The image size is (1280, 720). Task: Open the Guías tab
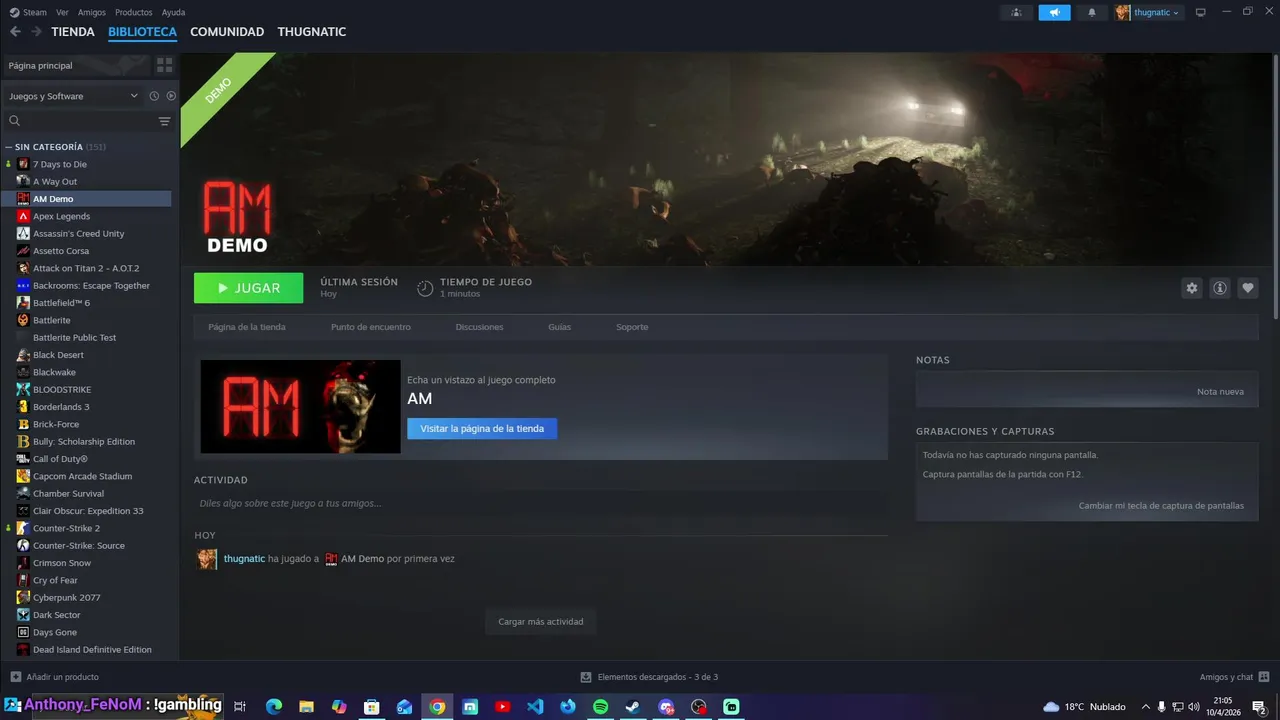(x=560, y=327)
